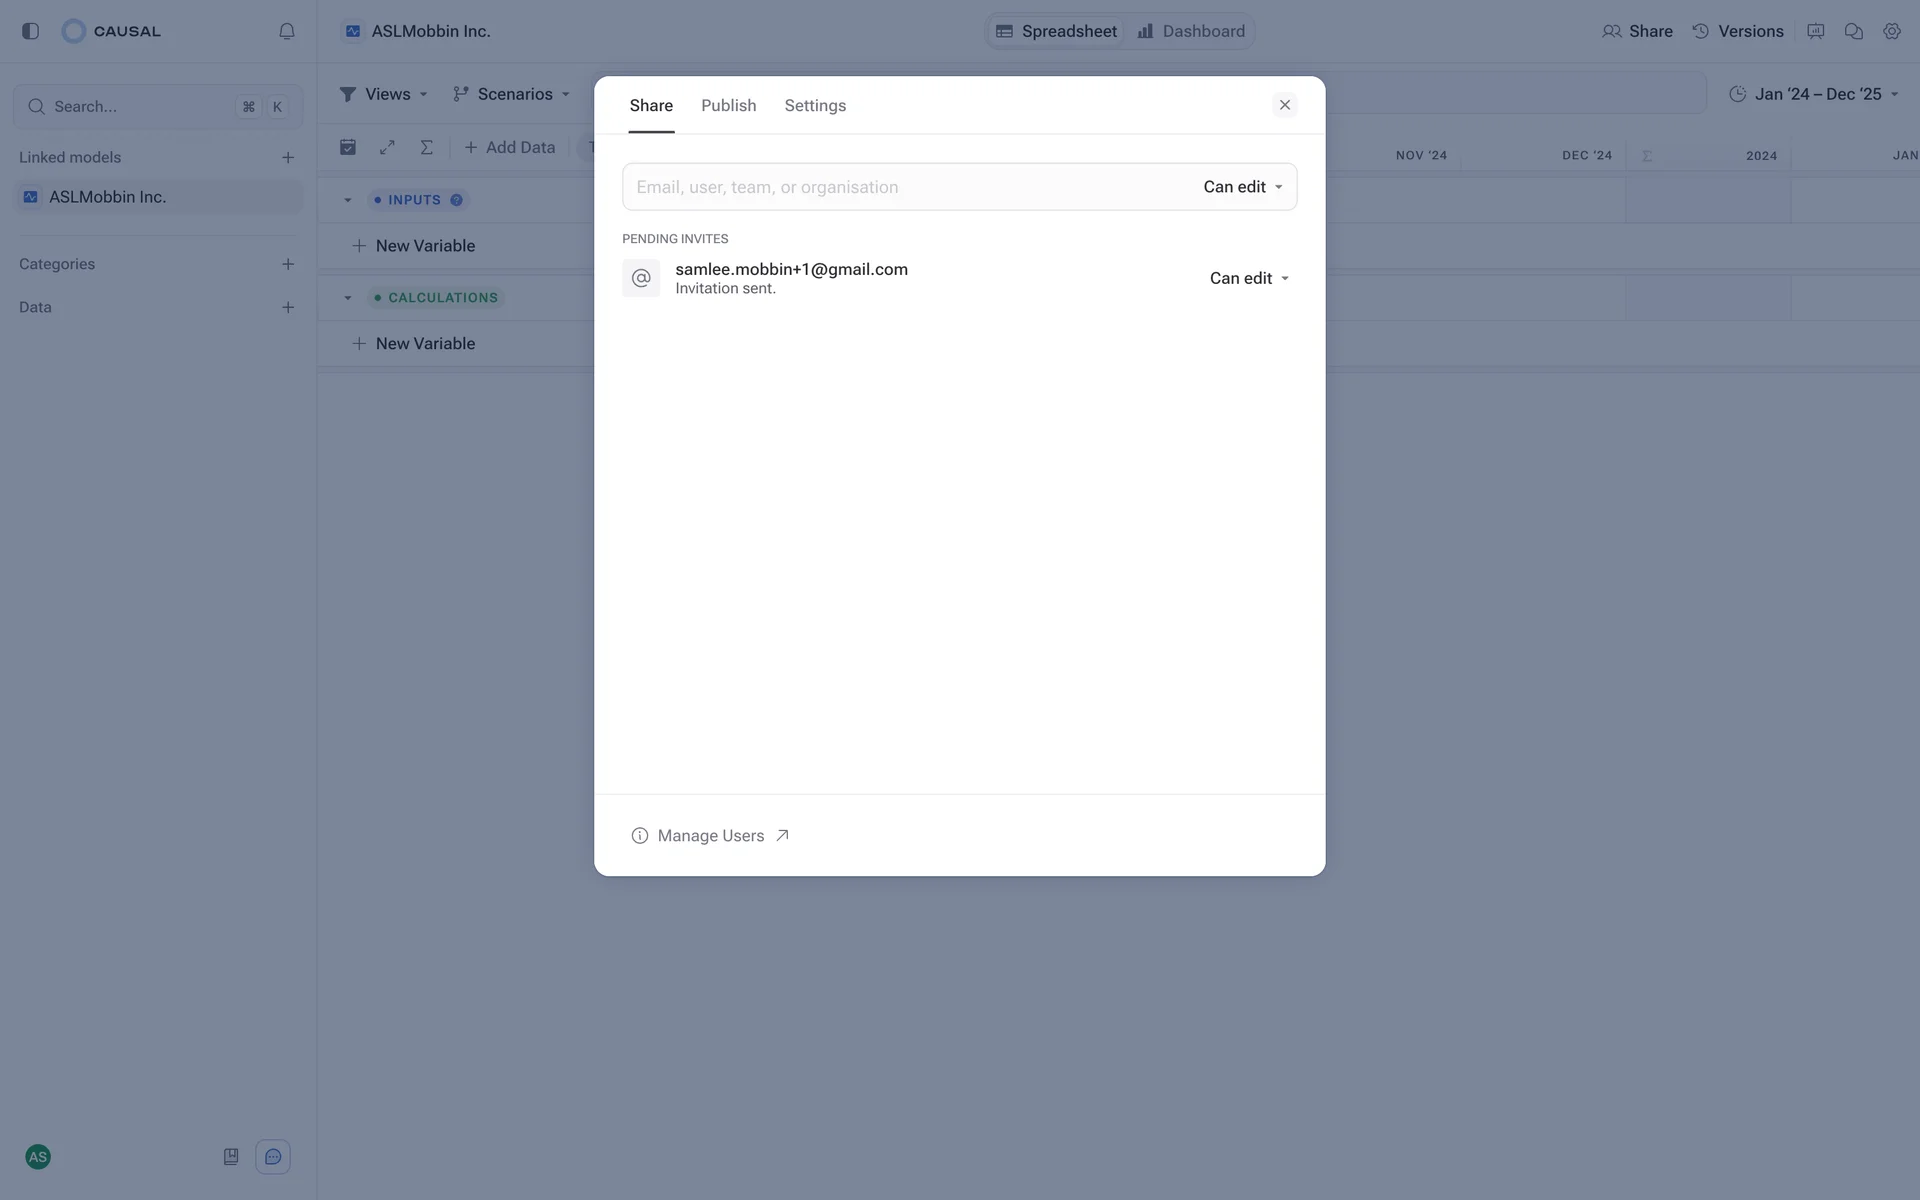
Task: Open the support chat icon at bottom
Action: (273, 1157)
